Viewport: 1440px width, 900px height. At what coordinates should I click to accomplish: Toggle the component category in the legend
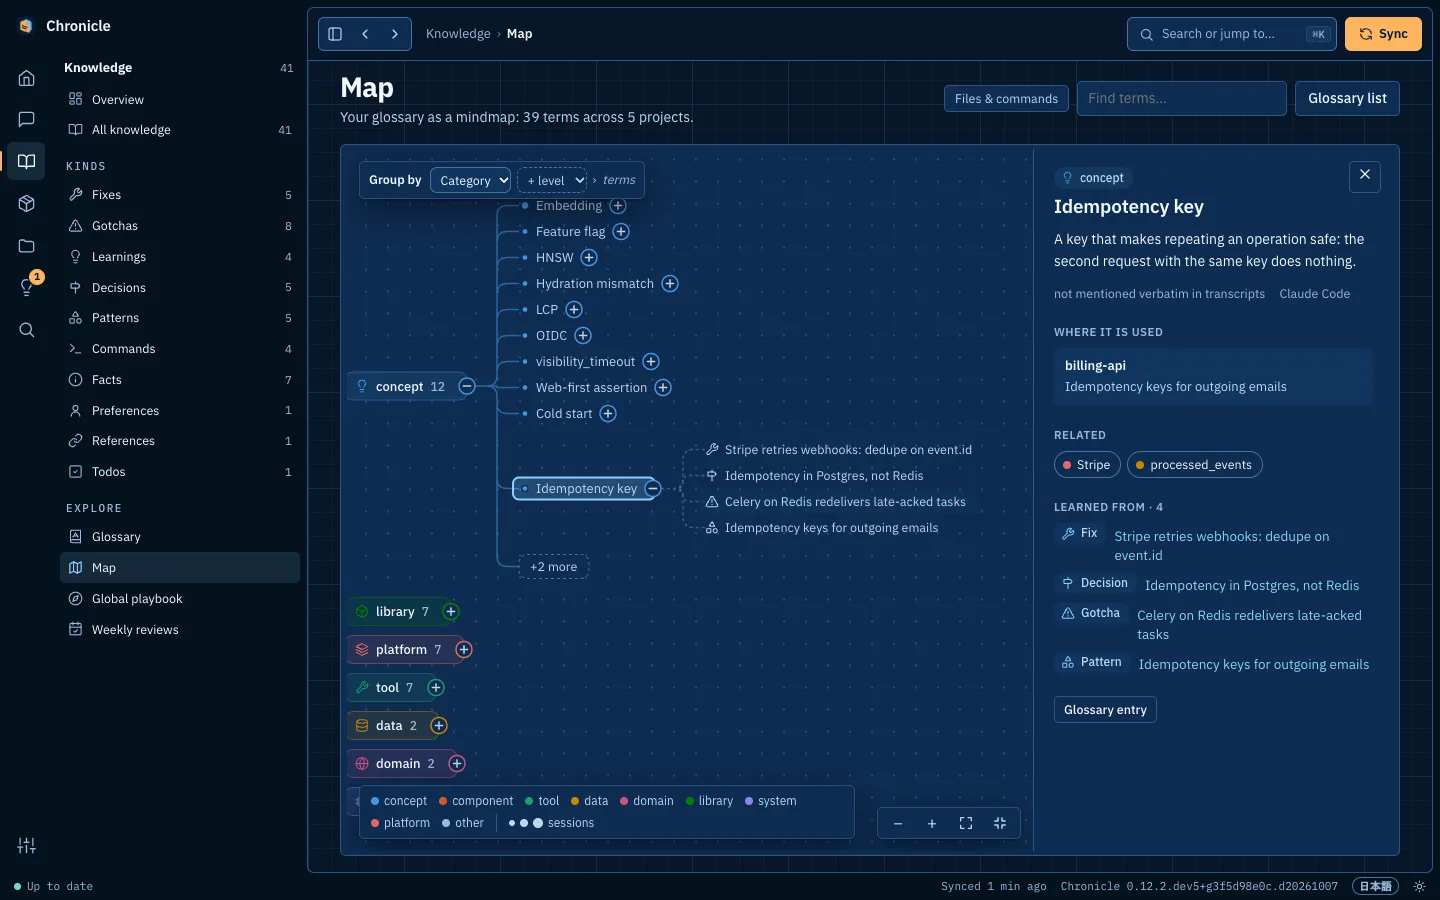476,801
